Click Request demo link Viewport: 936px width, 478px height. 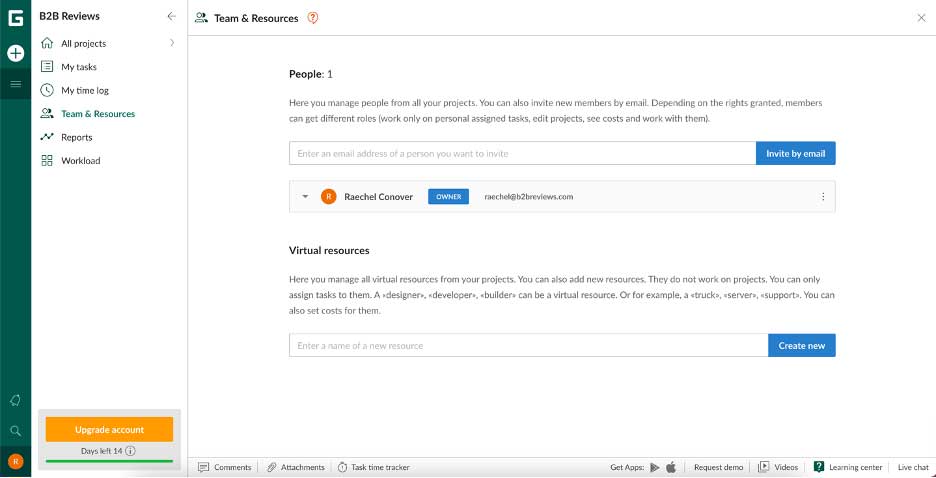[718, 467]
